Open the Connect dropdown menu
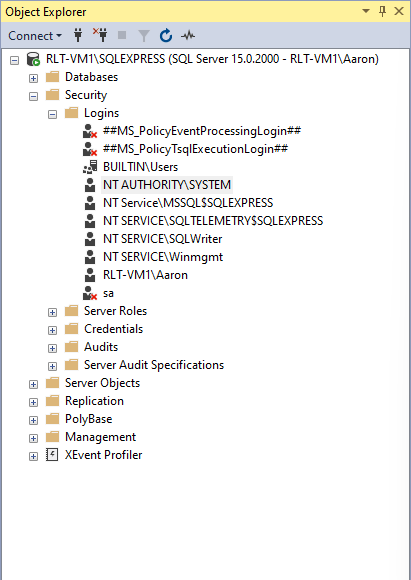 [x=34, y=36]
